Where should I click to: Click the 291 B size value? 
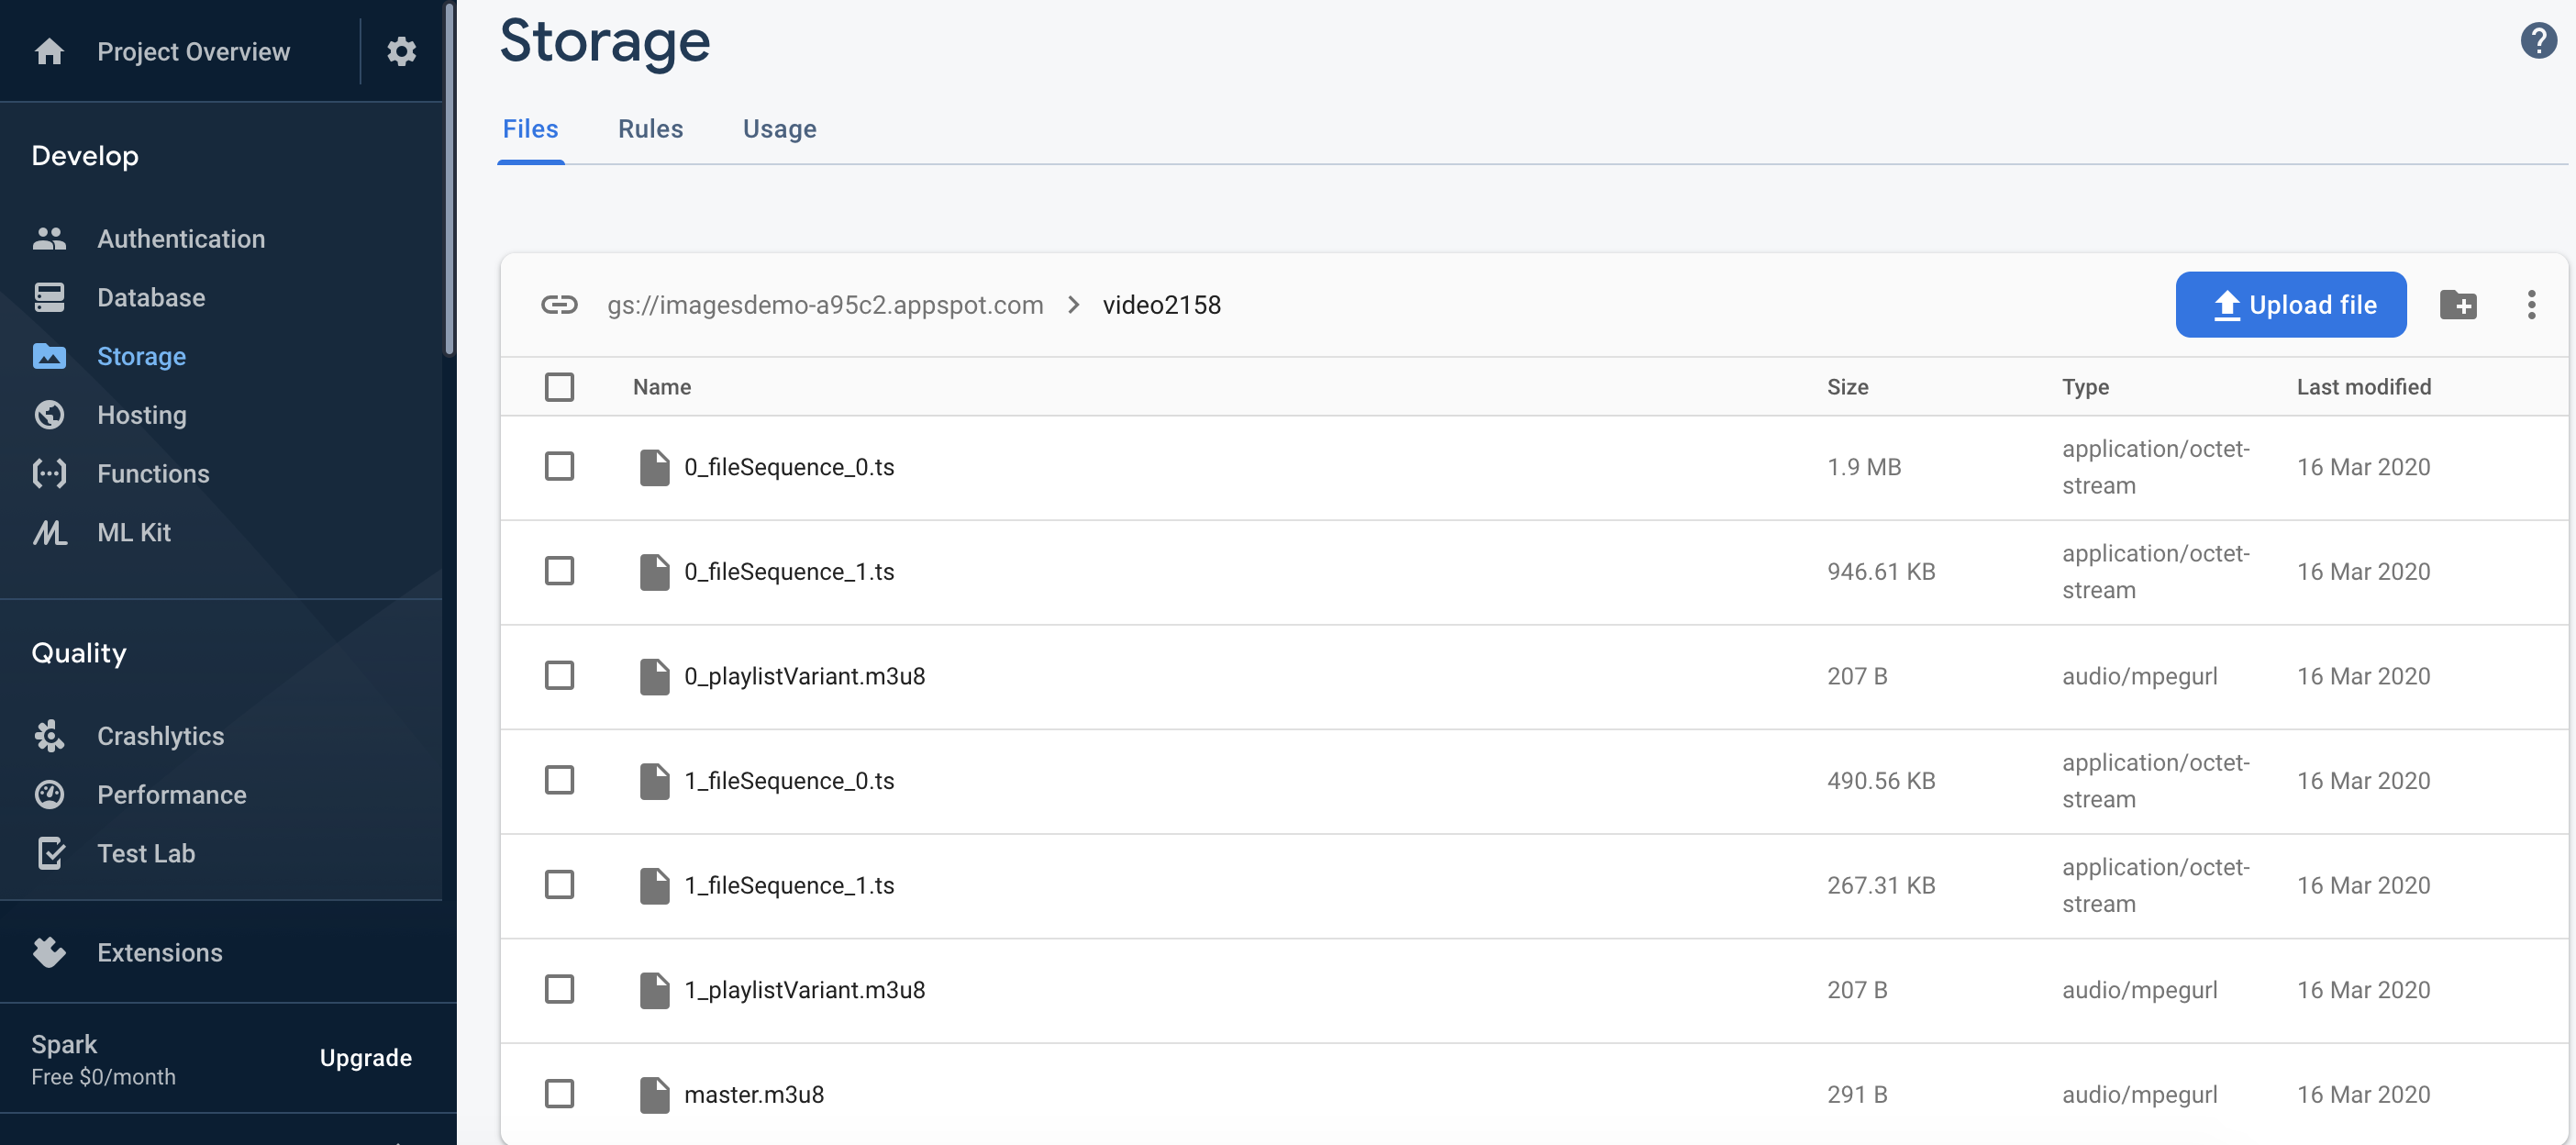1857,1094
